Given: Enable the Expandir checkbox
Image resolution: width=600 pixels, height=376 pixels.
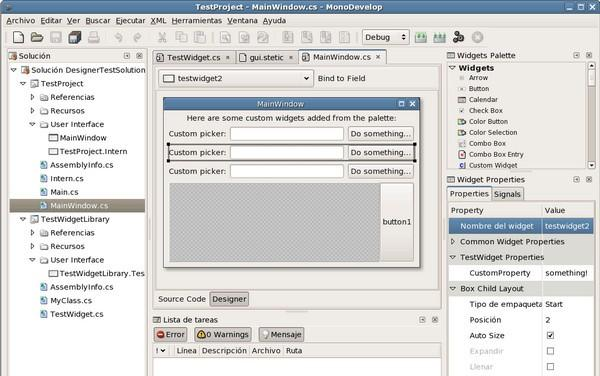Looking at the screenshot, I should click(550, 351).
